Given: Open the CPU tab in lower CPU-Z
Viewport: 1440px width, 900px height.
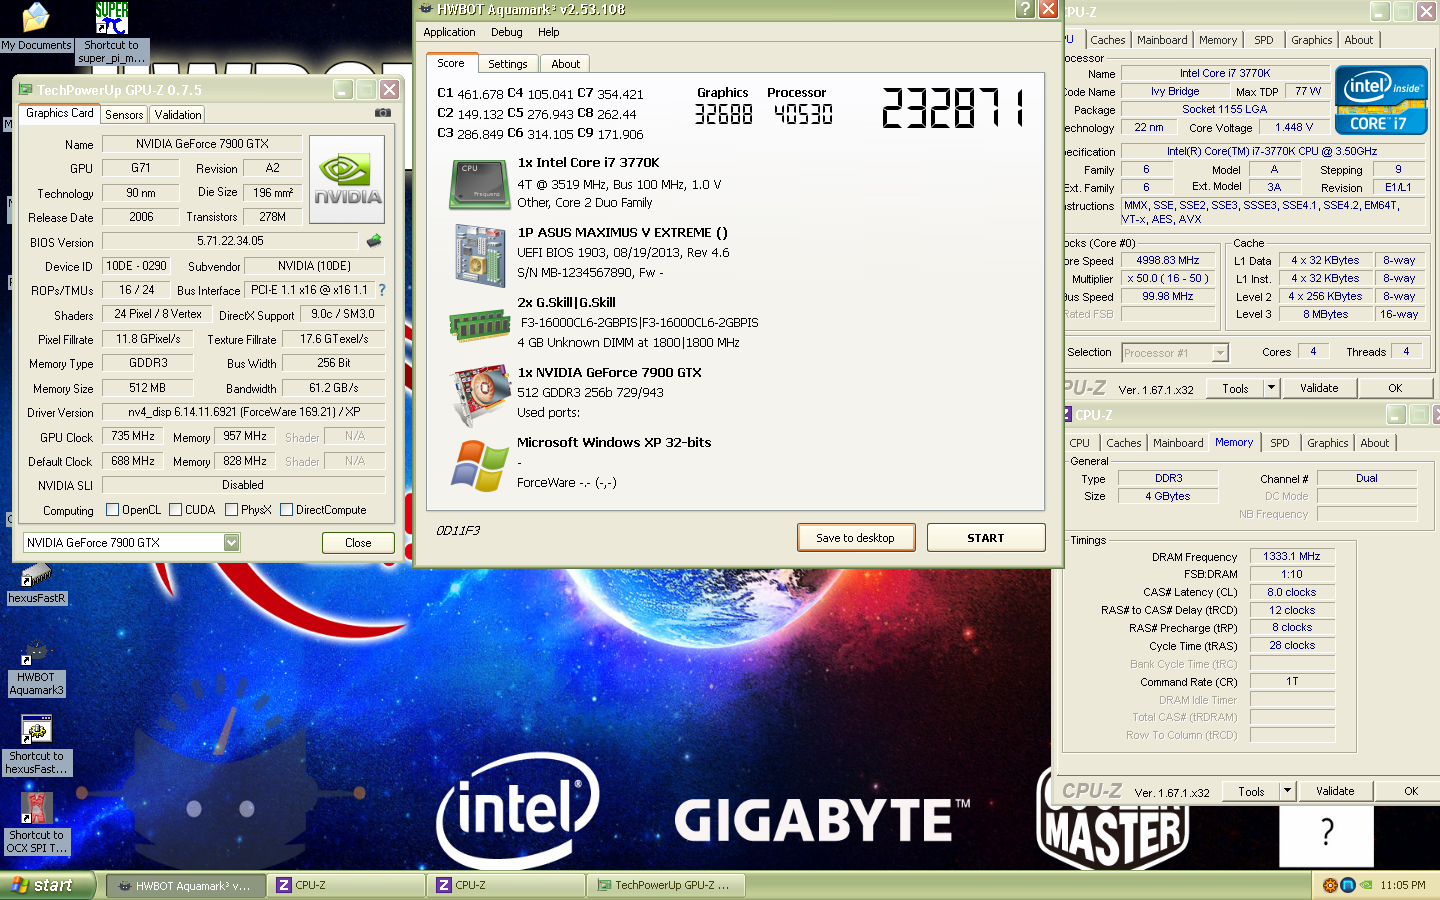Looking at the screenshot, I should point(1080,443).
